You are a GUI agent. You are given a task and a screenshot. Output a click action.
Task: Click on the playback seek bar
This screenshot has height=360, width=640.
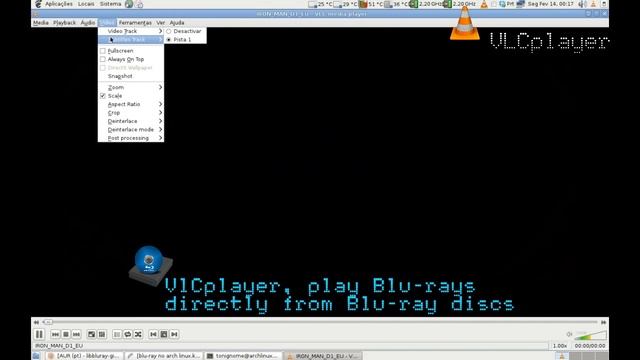[x=320, y=322]
